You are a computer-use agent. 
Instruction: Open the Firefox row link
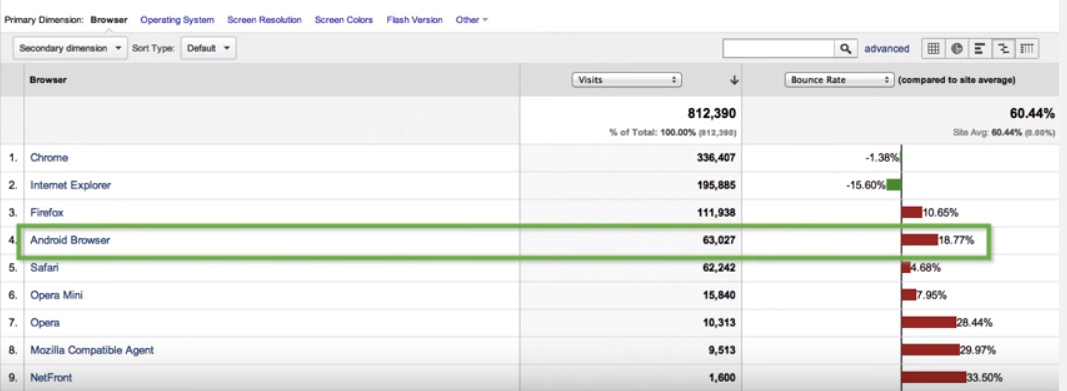(x=47, y=213)
